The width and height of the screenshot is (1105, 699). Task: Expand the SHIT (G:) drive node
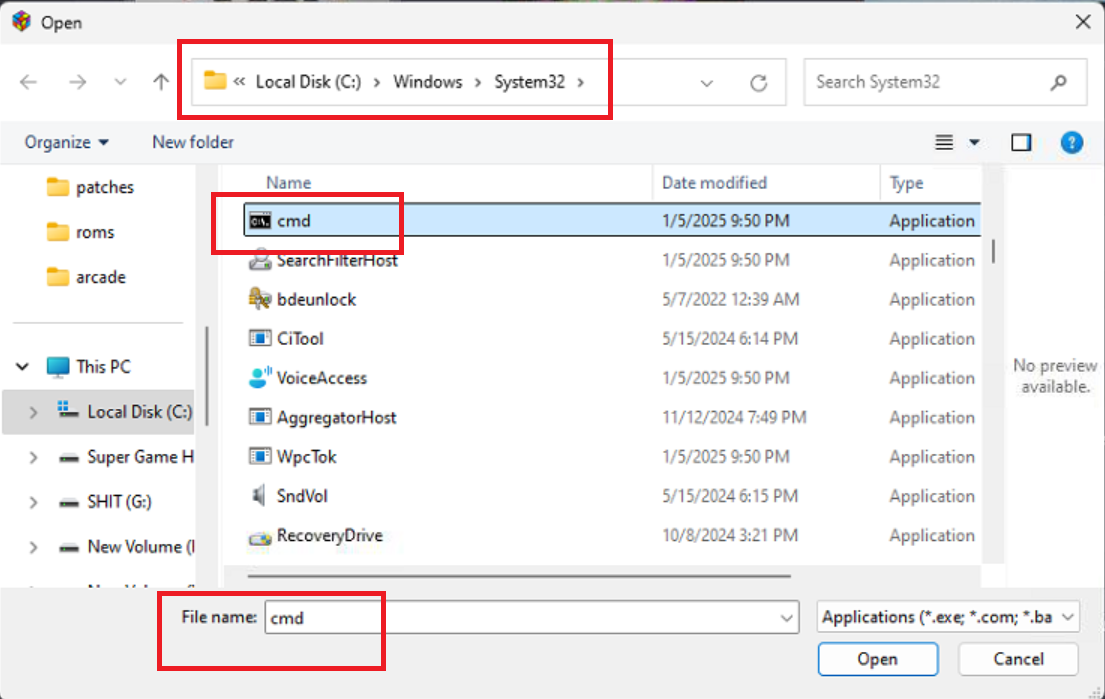pyautogui.click(x=33, y=502)
